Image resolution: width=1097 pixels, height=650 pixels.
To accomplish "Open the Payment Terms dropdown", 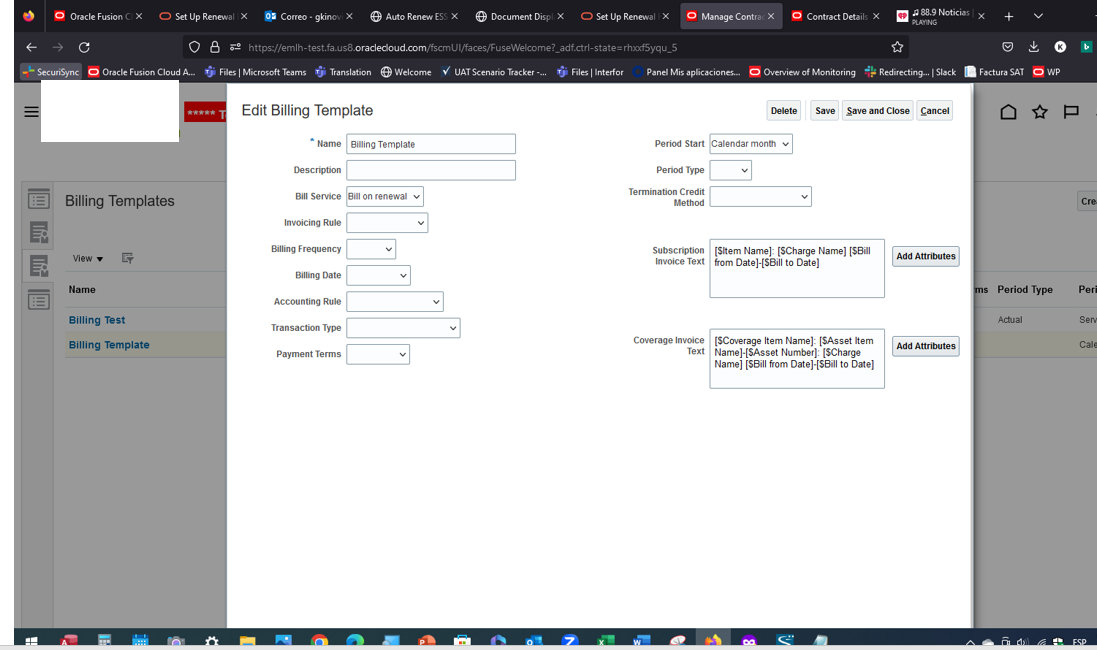I will click(x=378, y=355).
